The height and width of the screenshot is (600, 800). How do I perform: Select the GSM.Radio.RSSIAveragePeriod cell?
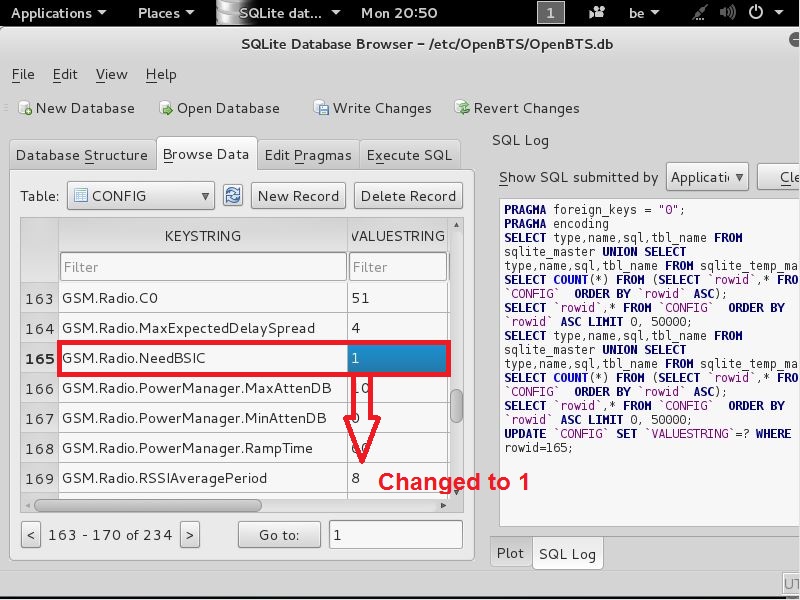pyautogui.click(x=203, y=479)
